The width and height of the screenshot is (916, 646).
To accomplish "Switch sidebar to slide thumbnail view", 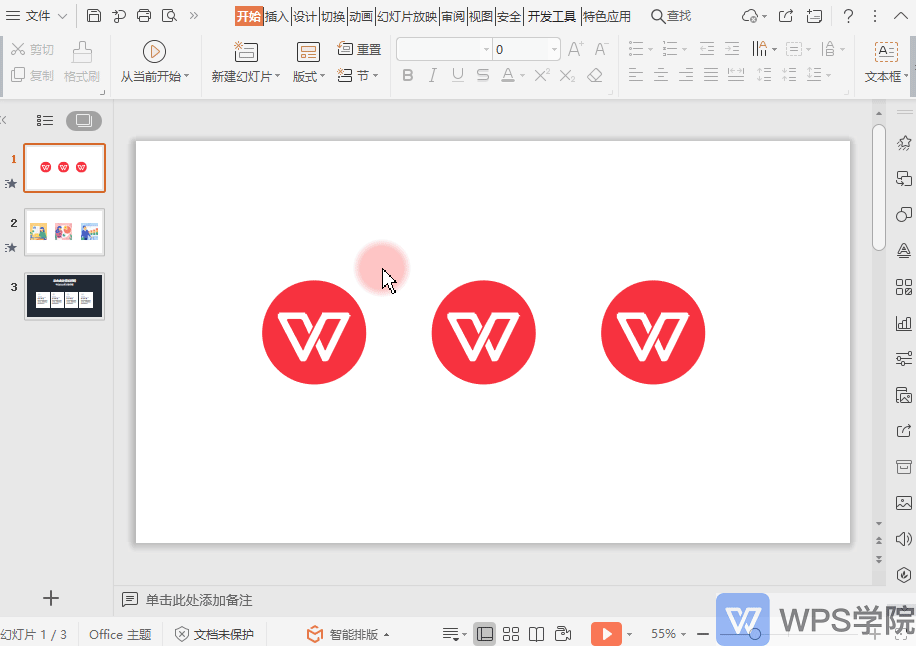I will 84,120.
